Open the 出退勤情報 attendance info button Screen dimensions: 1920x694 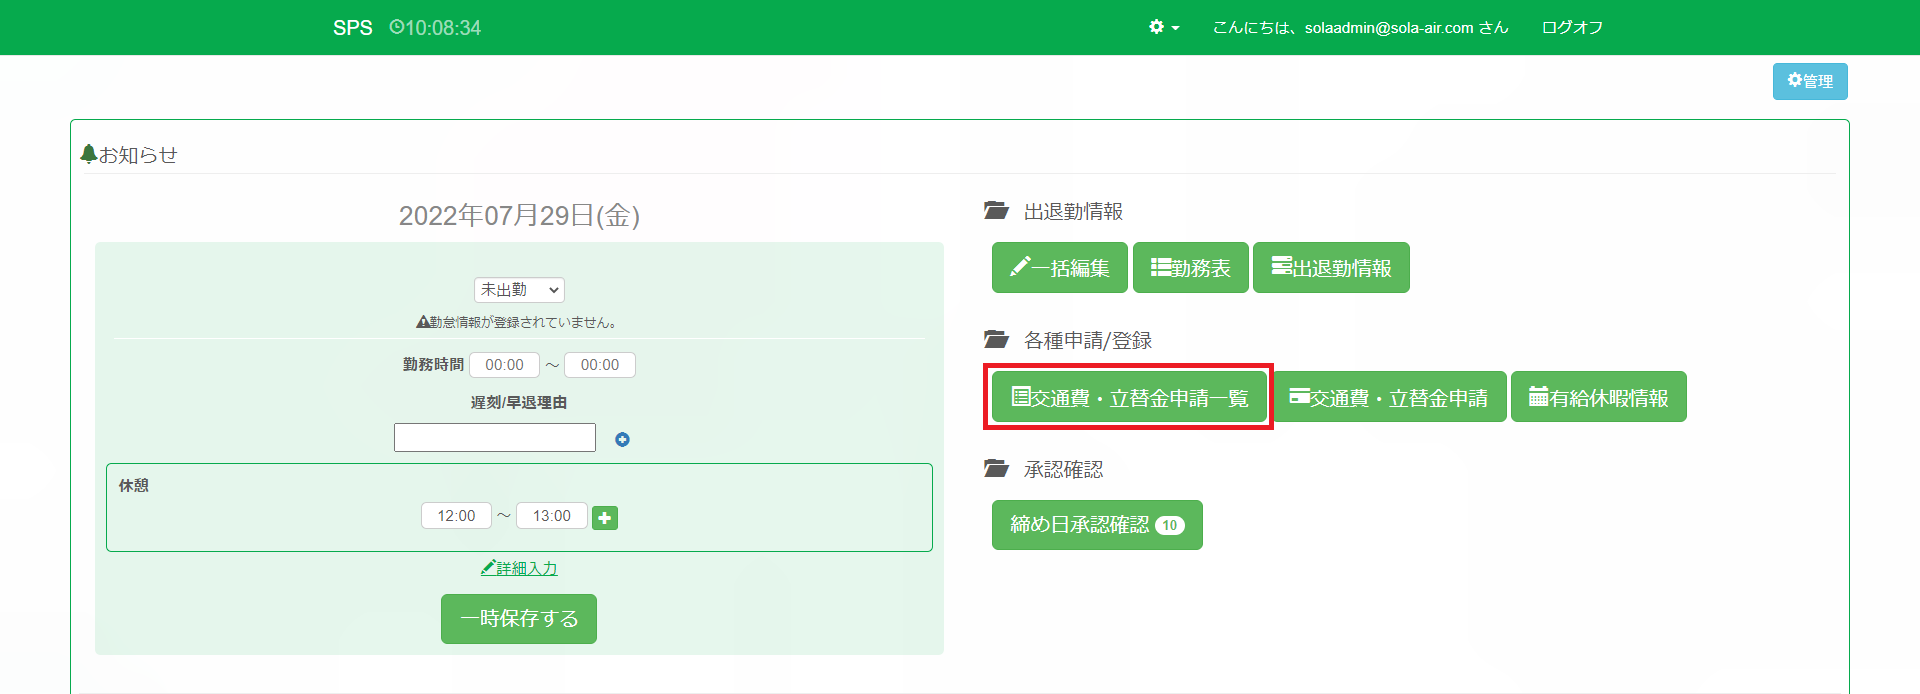pos(1331,268)
